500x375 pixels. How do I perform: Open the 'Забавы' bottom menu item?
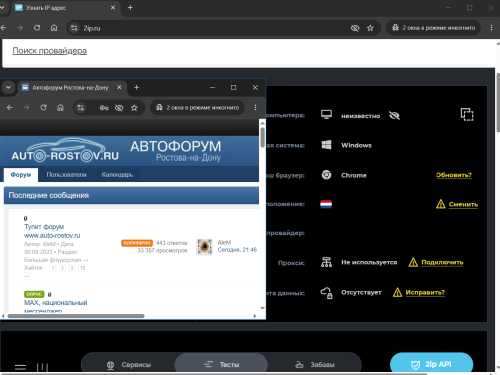click(315, 365)
